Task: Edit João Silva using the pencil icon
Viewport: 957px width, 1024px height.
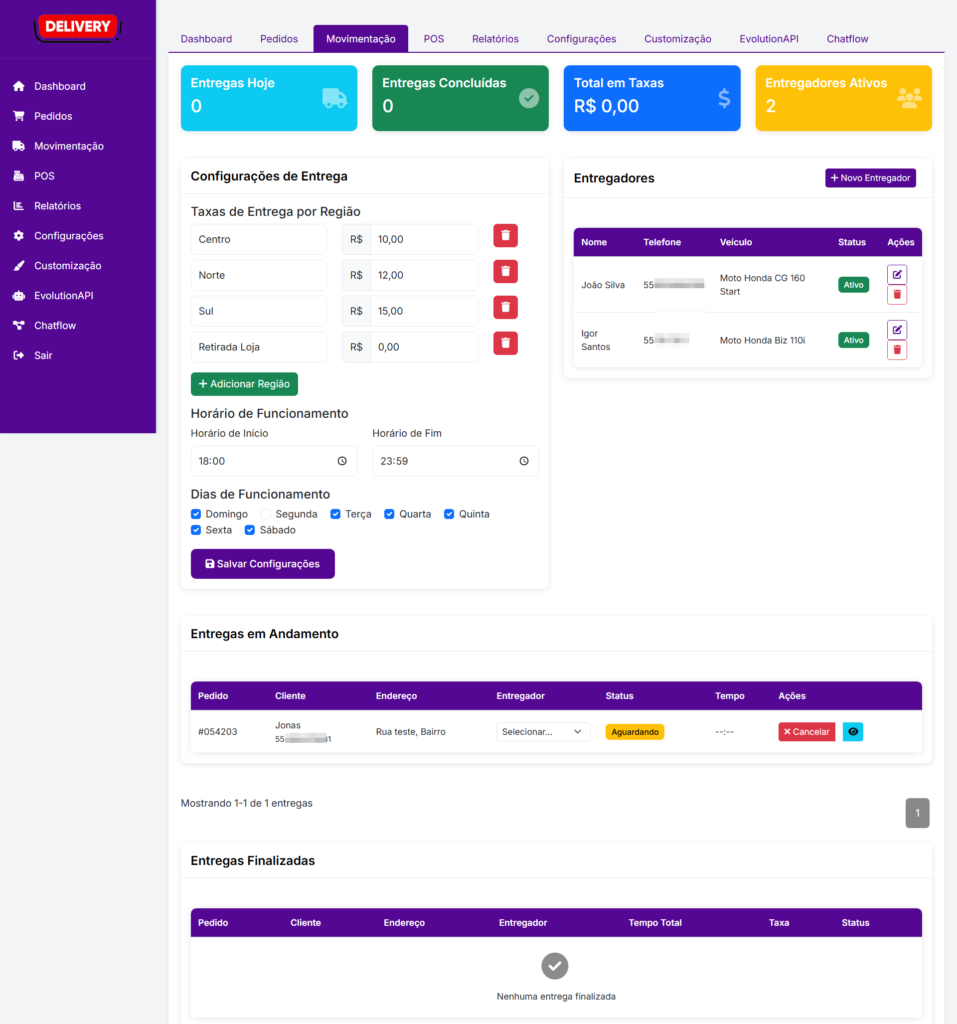Action: pos(896,273)
